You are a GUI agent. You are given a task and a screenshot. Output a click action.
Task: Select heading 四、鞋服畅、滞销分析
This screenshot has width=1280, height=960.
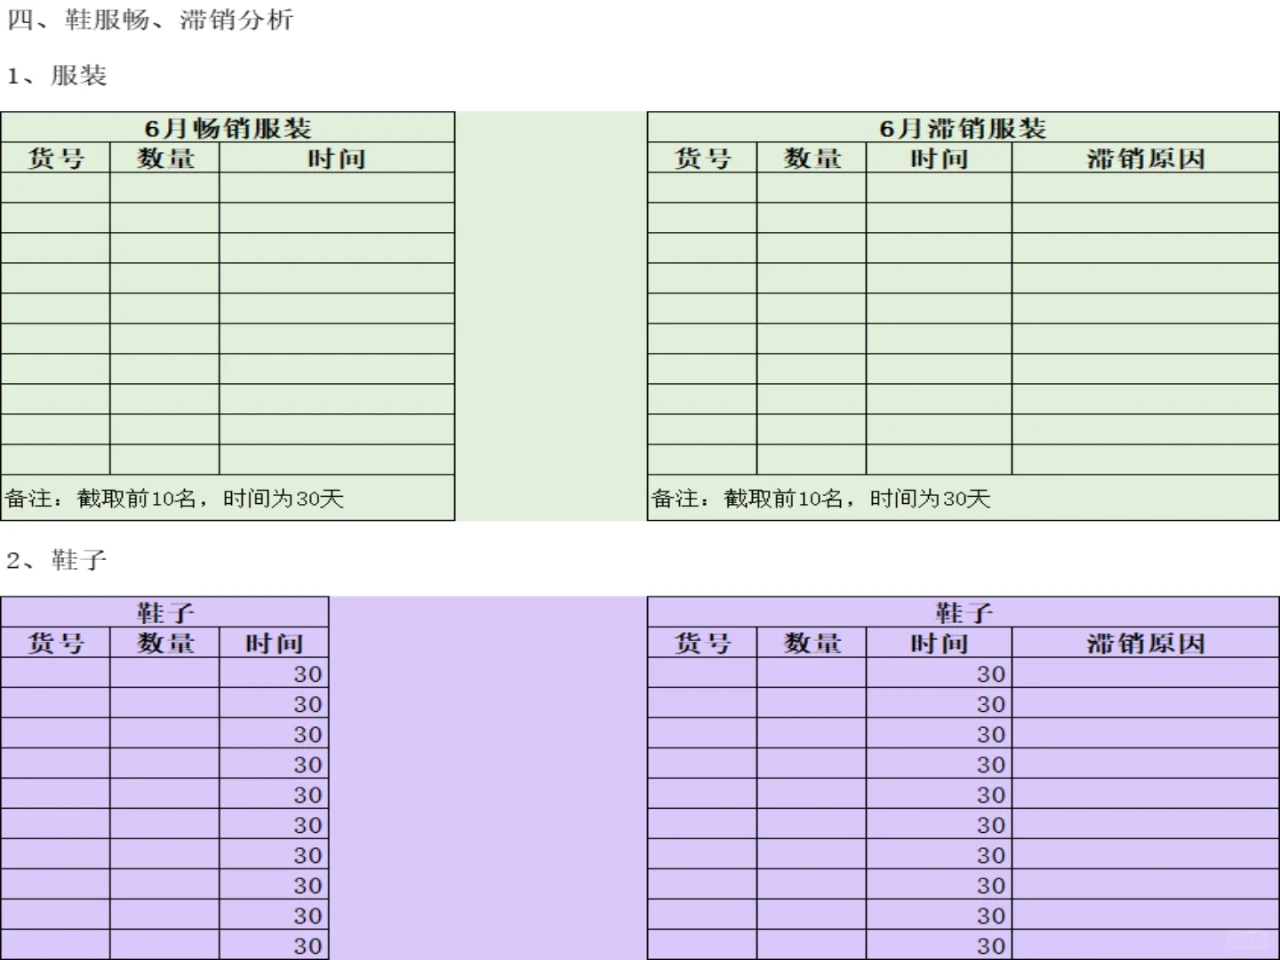151,20
